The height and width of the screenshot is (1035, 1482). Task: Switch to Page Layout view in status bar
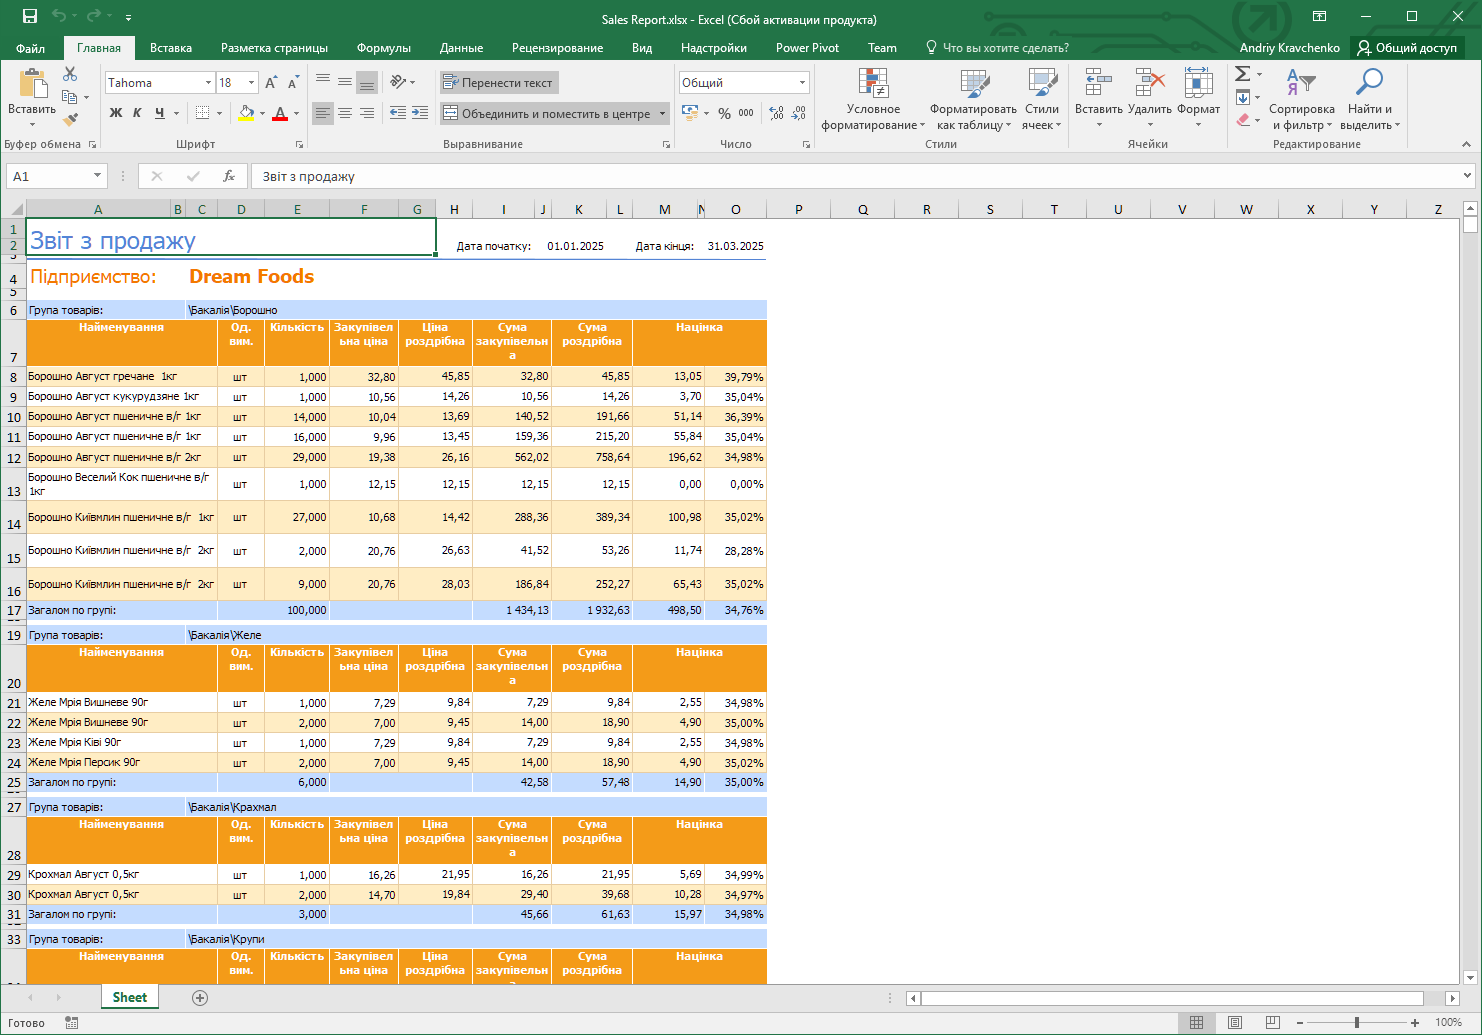coord(1235,1023)
